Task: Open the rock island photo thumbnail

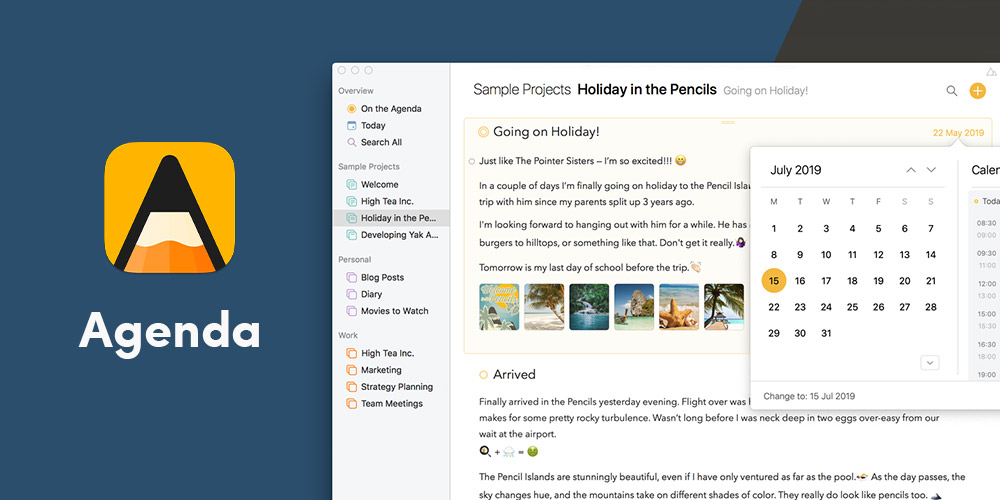Action: (634, 307)
